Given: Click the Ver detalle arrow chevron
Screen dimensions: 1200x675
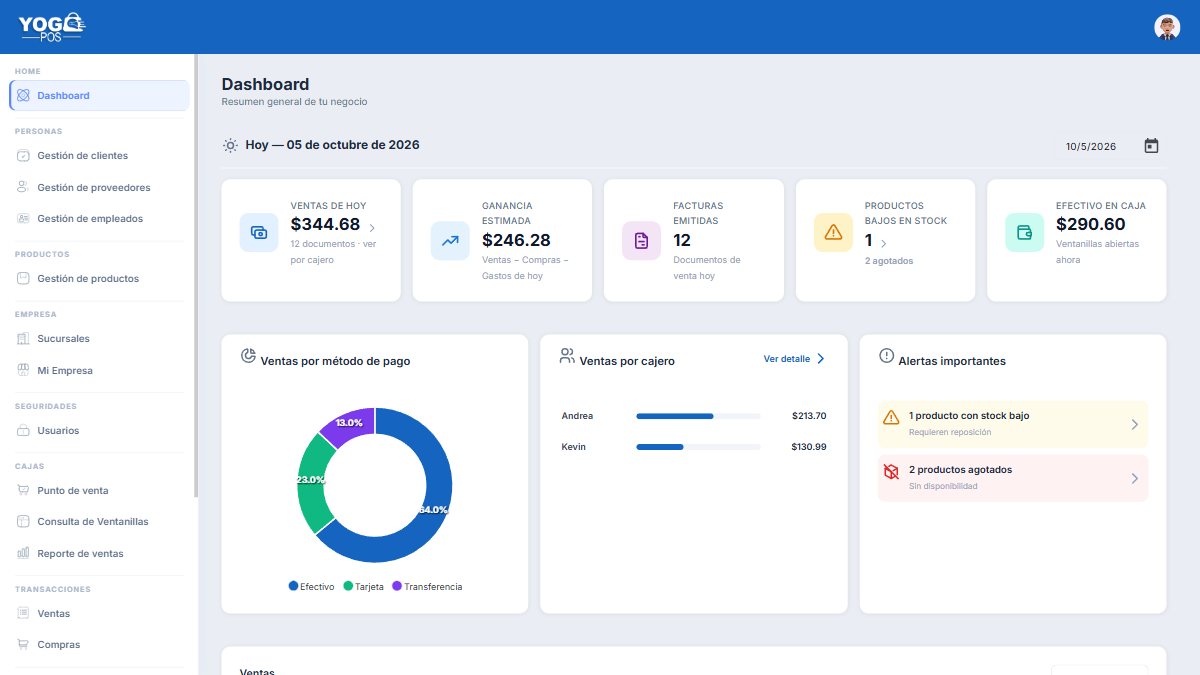Looking at the screenshot, I should point(821,359).
